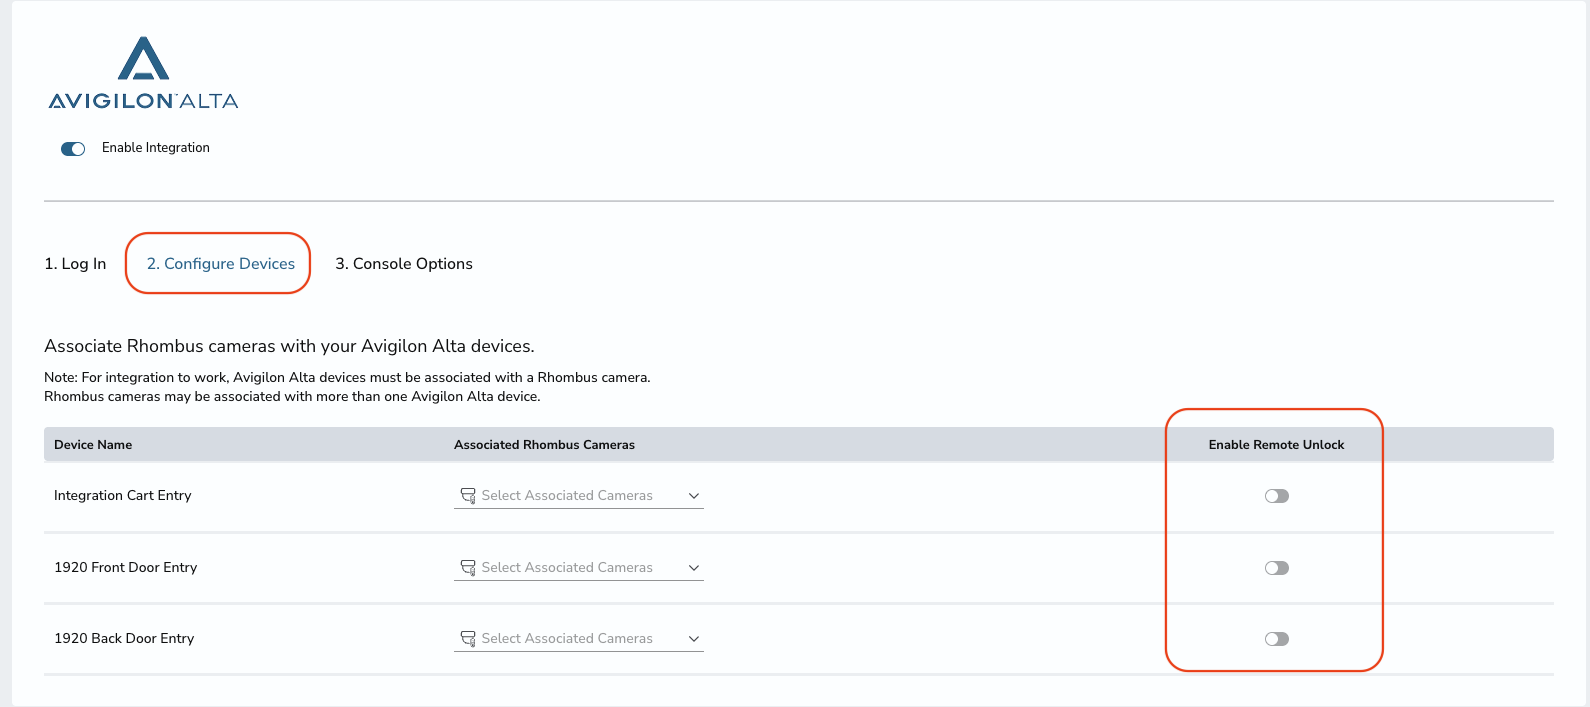Image resolution: width=1590 pixels, height=707 pixels.
Task: Click the Avigilon Alta logo
Action: point(143,73)
